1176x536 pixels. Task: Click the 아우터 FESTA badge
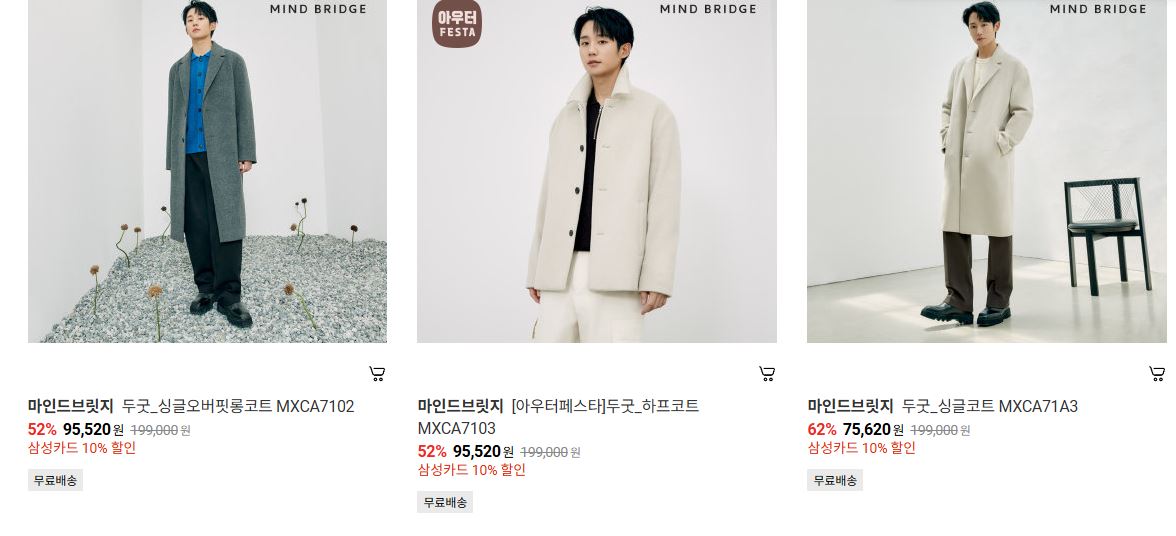457,24
